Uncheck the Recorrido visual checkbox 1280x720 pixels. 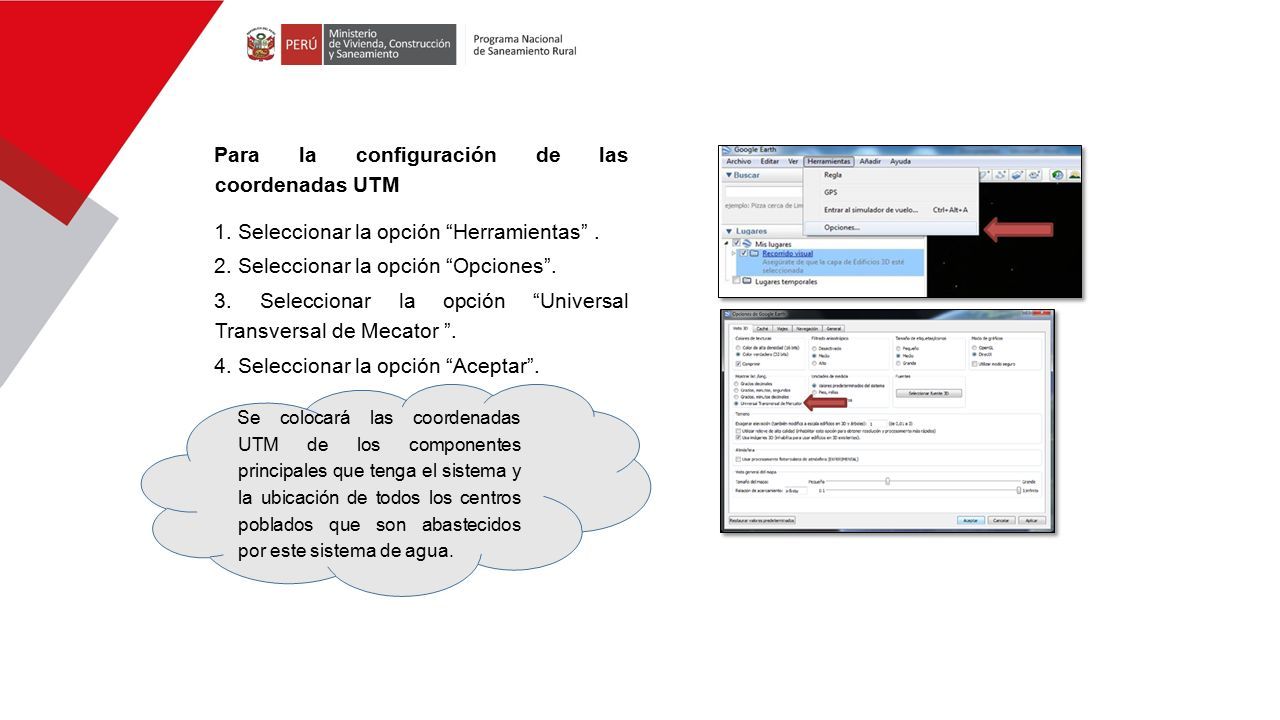coord(744,253)
